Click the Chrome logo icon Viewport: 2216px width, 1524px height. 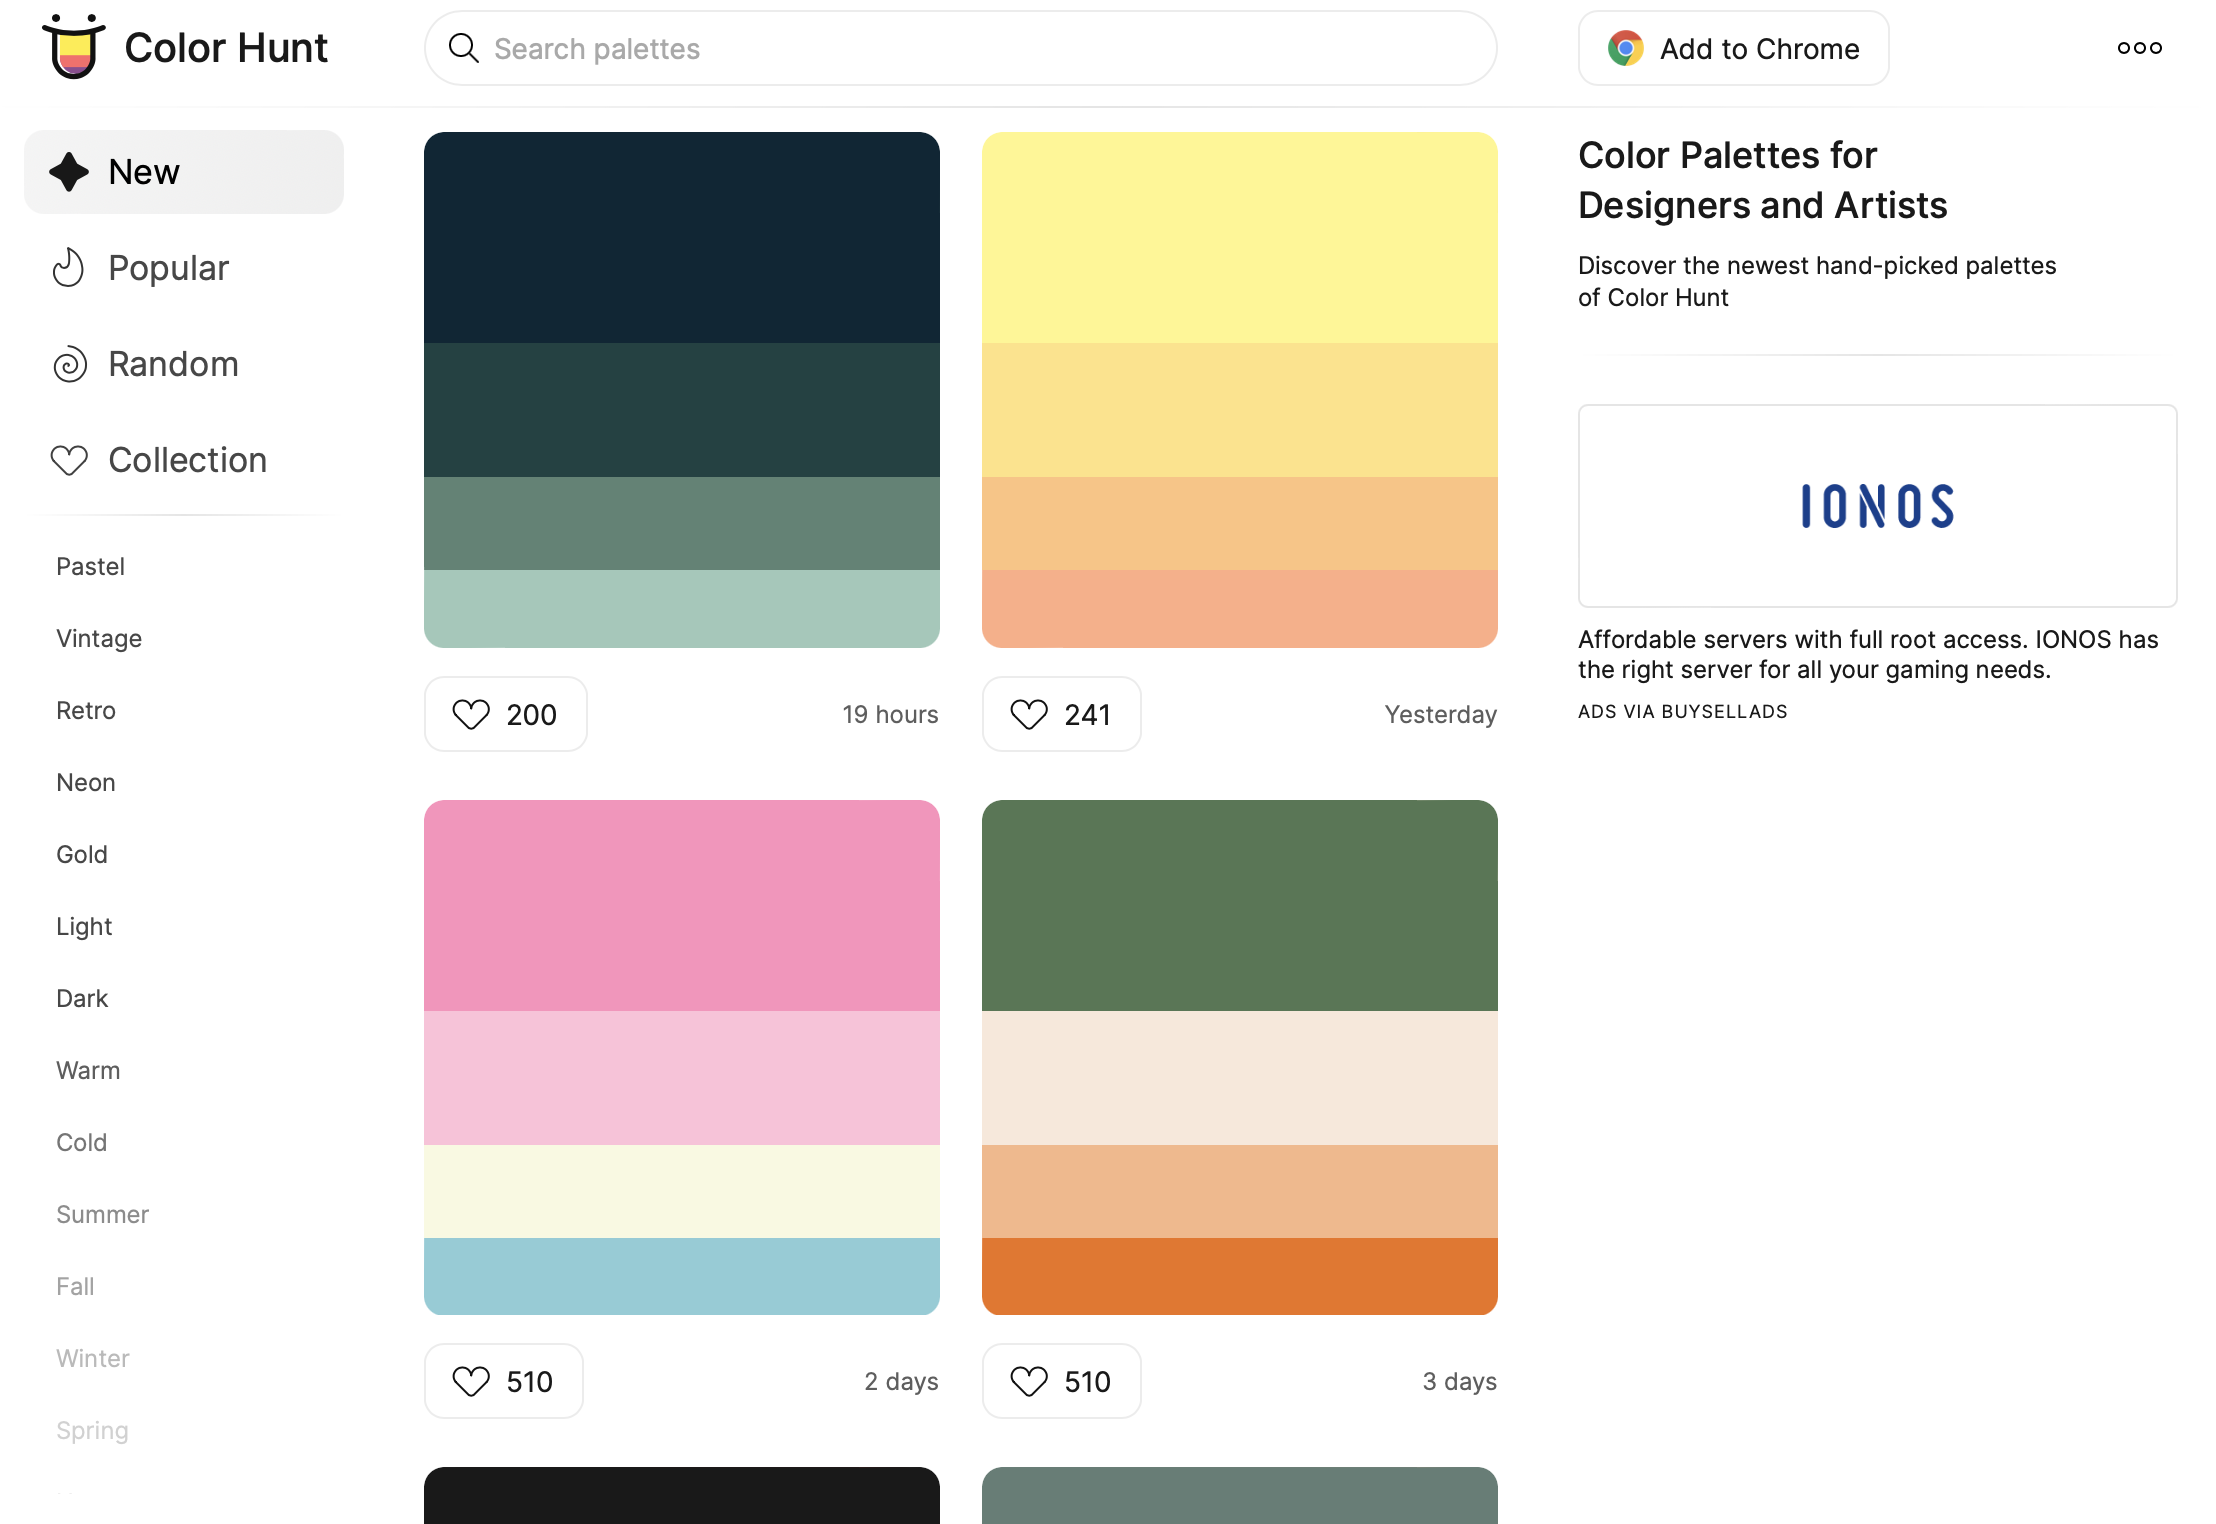[x=1625, y=48]
